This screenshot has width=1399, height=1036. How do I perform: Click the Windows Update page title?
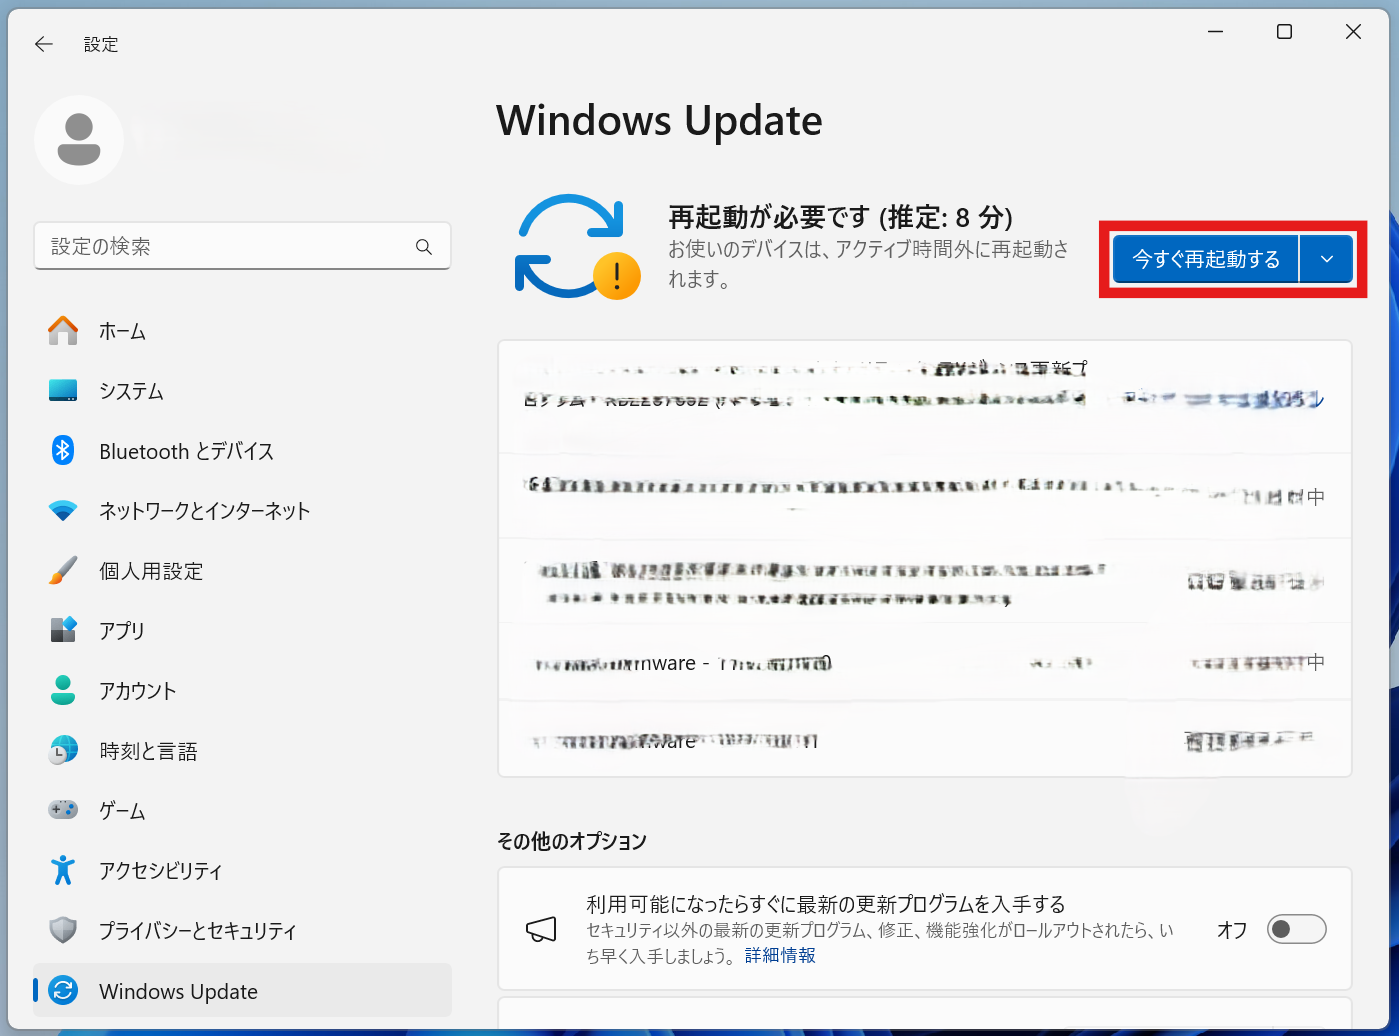[659, 121]
